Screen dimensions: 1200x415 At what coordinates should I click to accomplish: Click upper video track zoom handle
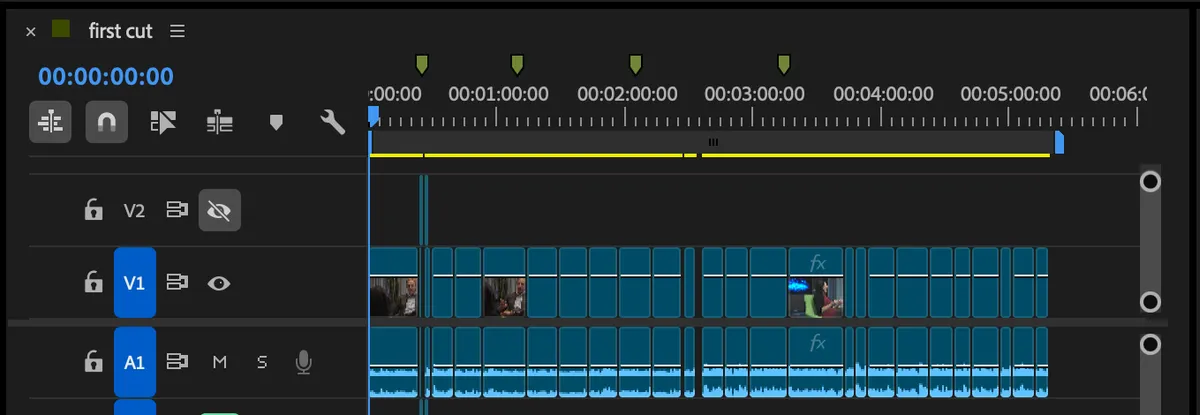1150,182
